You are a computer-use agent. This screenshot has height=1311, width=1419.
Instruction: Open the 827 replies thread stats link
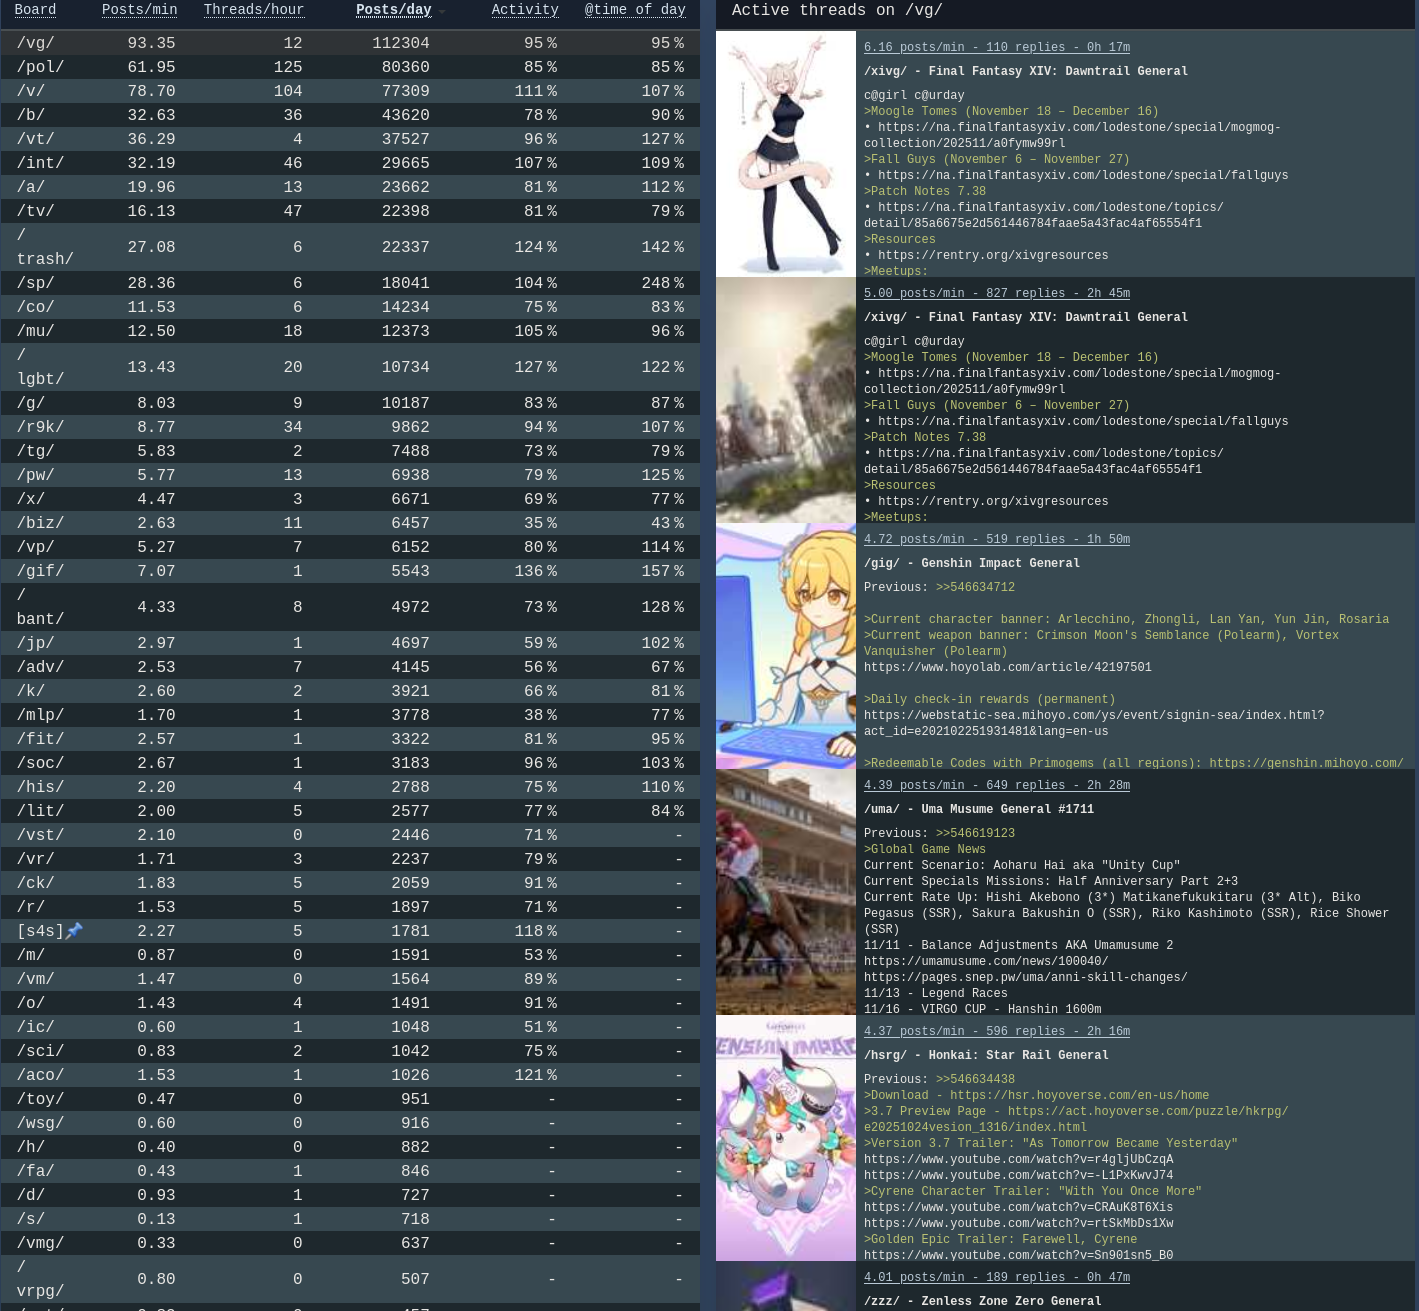997,293
